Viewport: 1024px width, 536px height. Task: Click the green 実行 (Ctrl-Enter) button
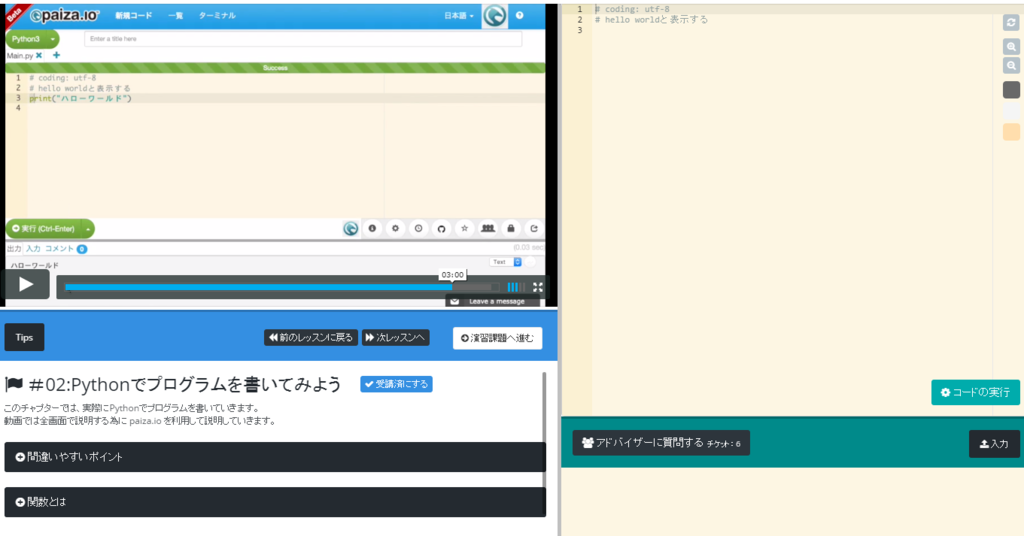43,229
